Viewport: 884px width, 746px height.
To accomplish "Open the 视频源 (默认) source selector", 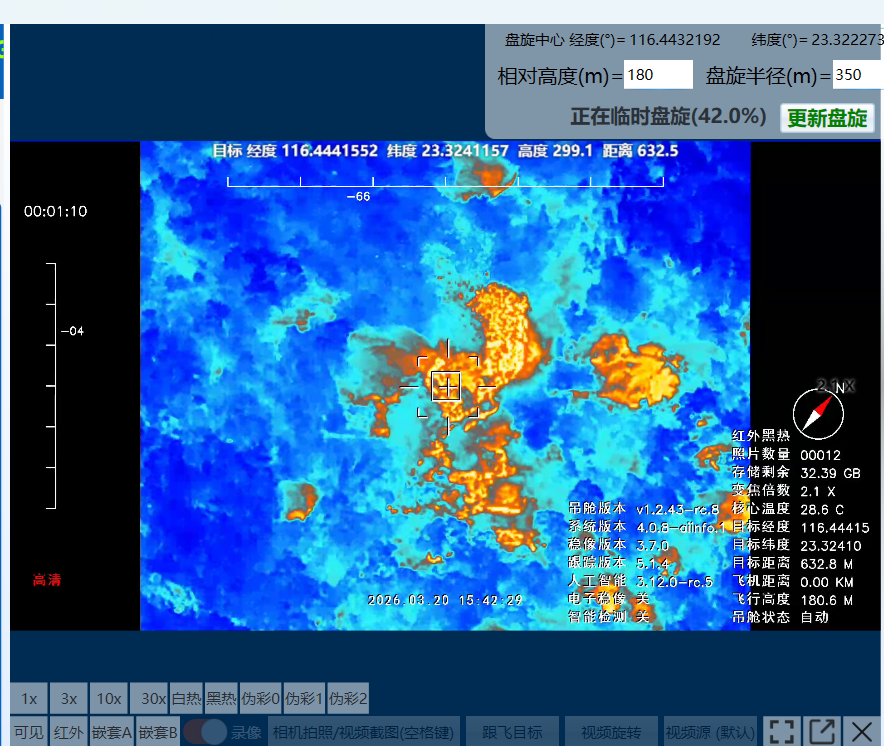I will coord(711,732).
